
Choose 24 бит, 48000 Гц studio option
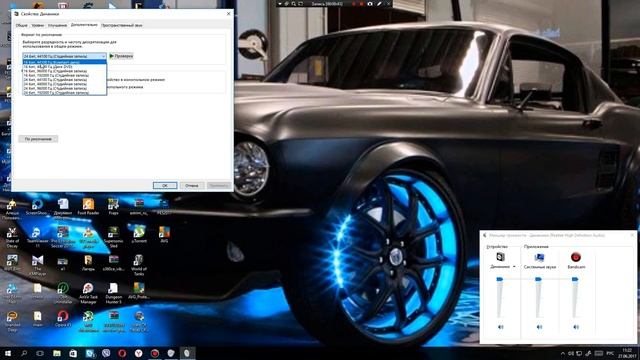64,84
